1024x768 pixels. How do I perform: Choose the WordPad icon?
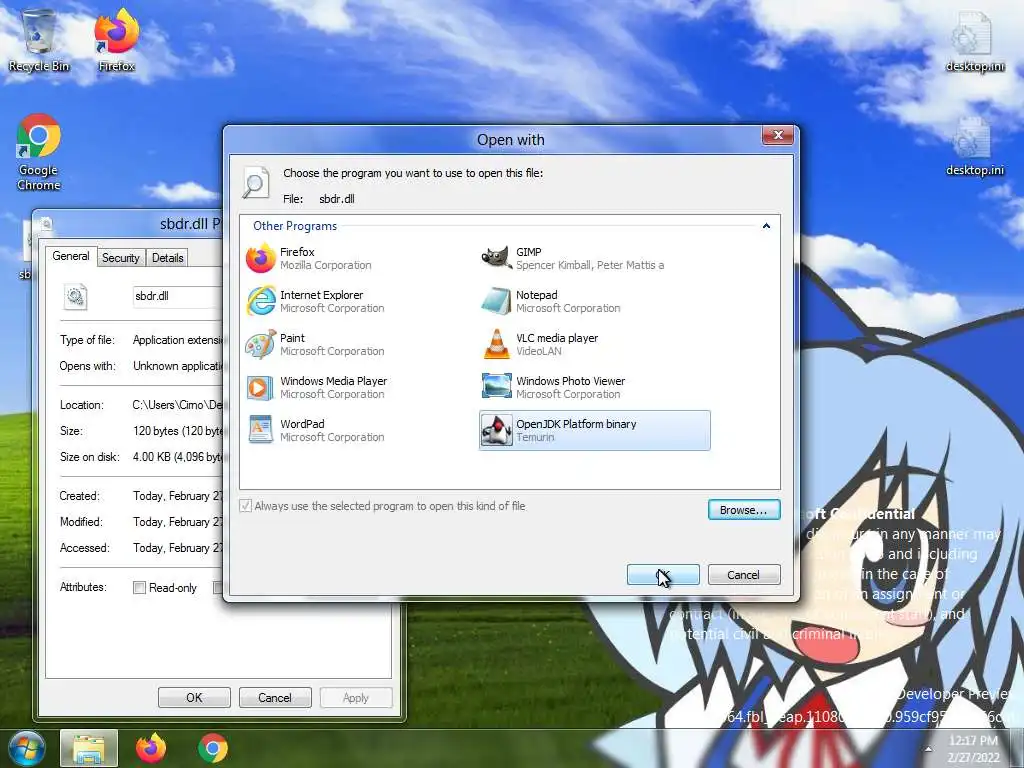[x=261, y=430]
